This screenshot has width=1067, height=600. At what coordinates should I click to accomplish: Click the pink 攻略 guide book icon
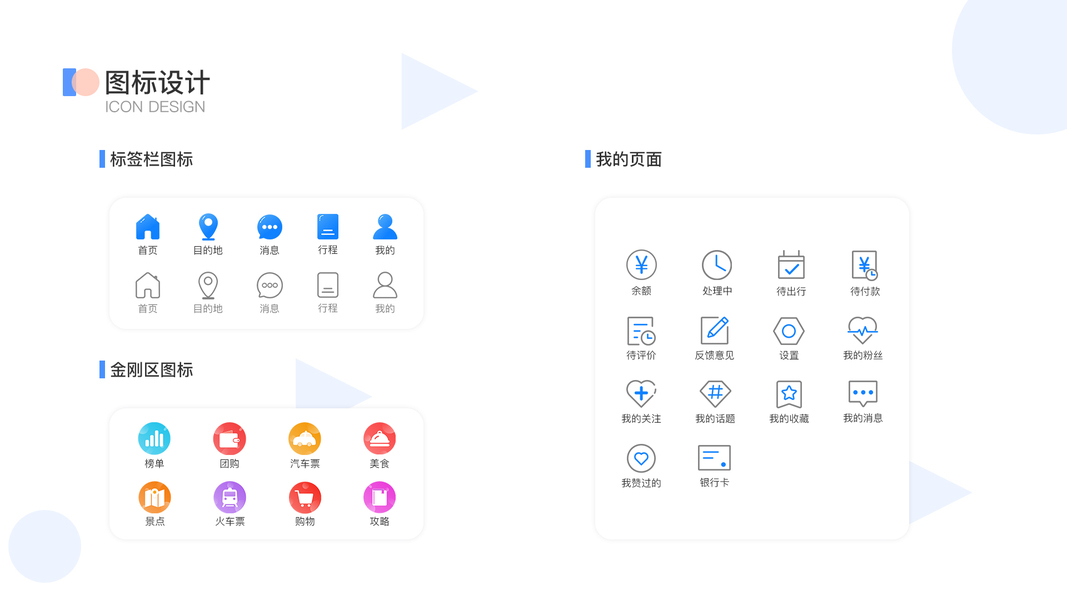point(380,498)
